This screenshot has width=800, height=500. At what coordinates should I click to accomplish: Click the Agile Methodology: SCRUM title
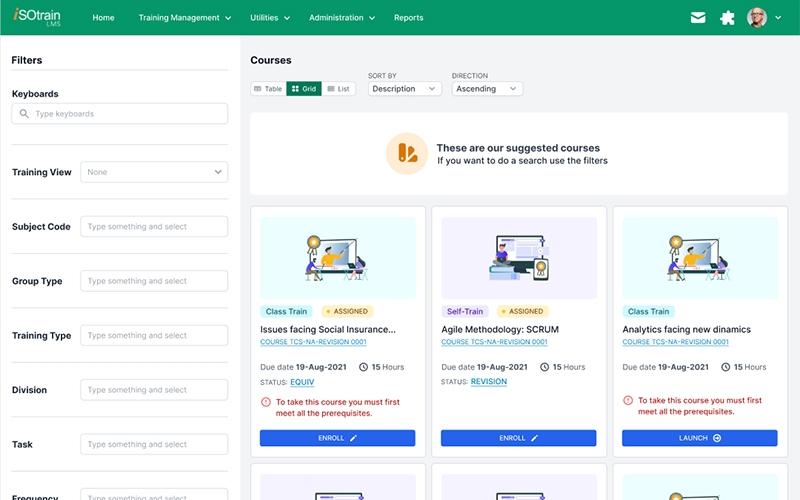500,330
